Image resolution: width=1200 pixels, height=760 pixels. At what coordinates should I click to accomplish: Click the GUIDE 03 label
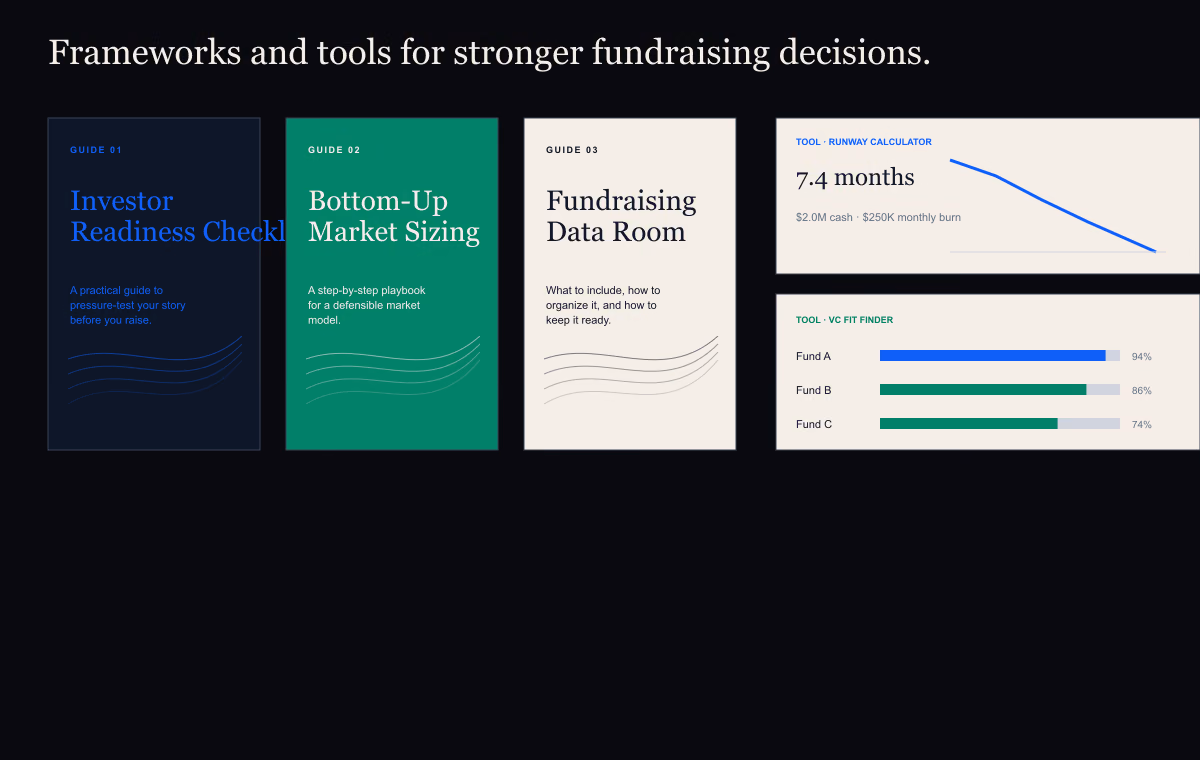pyautogui.click(x=572, y=150)
